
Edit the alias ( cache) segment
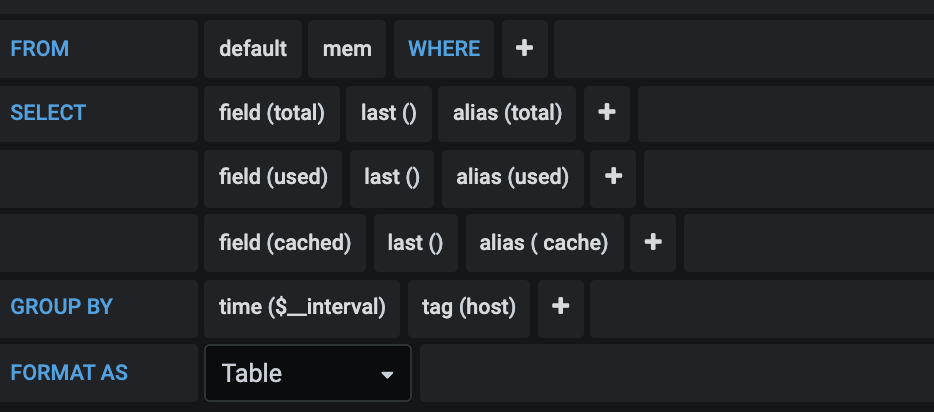[544, 242]
